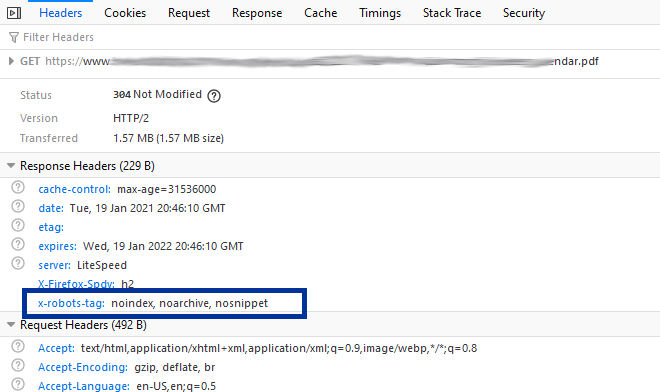Select the Accept-Encoding header name

[83, 367]
